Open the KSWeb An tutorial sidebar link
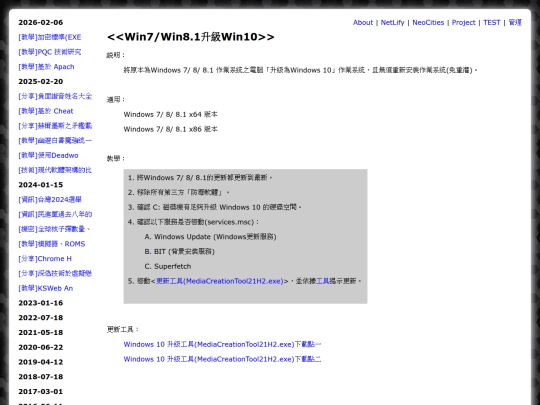The height and width of the screenshot is (405, 540). tap(45, 288)
